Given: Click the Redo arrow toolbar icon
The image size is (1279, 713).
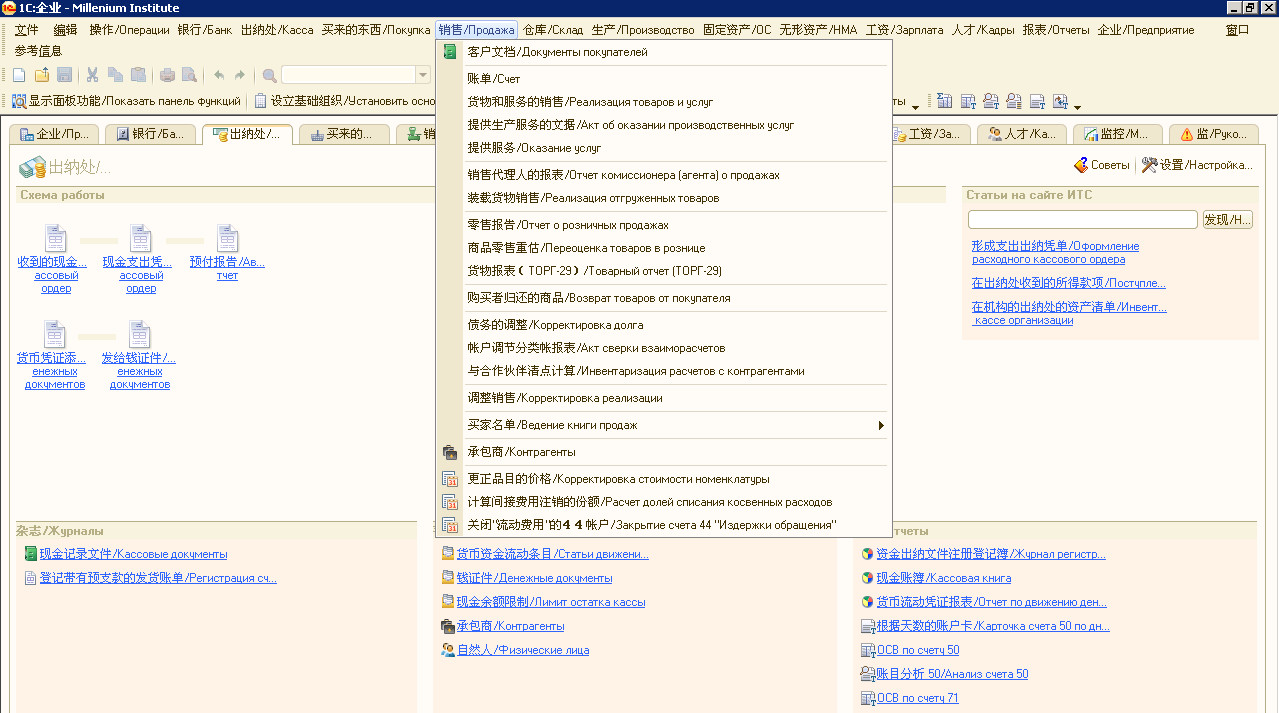Looking at the screenshot, I should [x=240, y=75].
